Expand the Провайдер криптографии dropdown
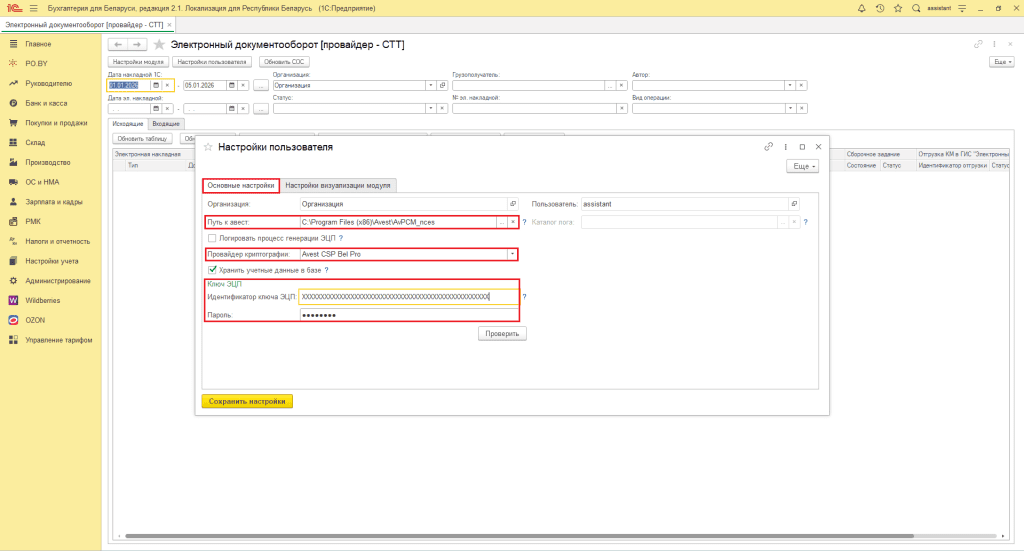Viewport: 1024px width, 551px height. click(x=513, y=254)
